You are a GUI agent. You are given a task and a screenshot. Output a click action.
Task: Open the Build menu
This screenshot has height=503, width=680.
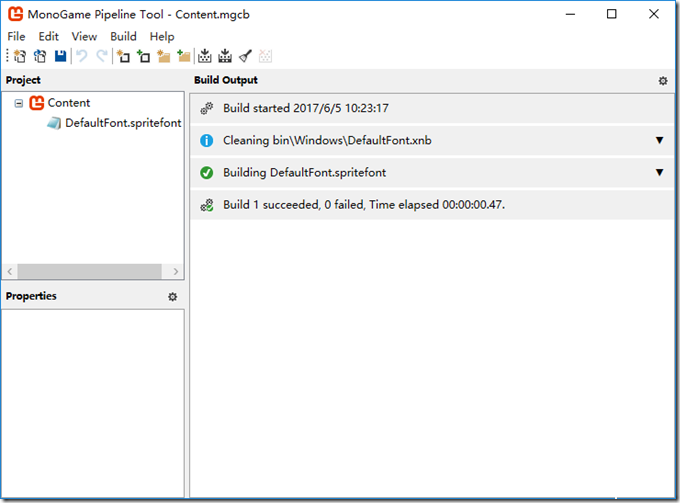(123, 37)
